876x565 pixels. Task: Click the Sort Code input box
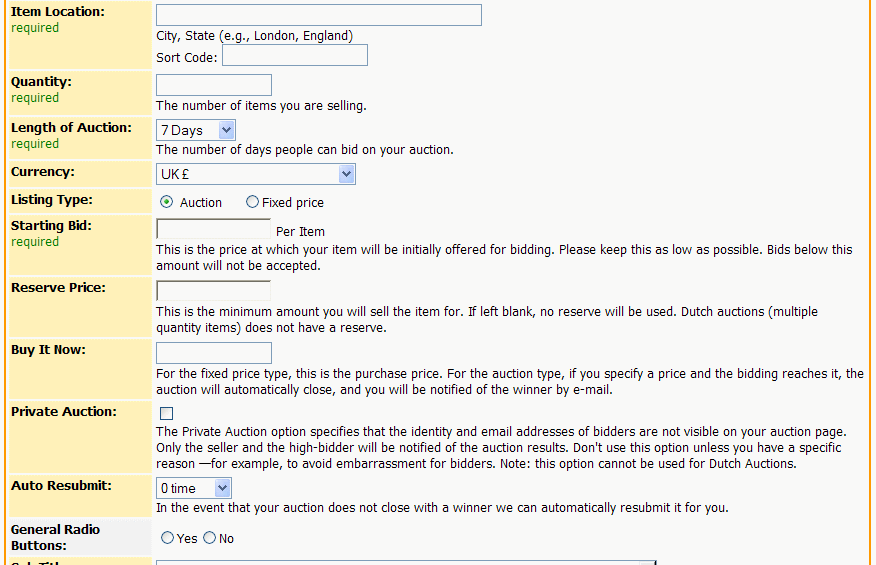pos(294,55)
